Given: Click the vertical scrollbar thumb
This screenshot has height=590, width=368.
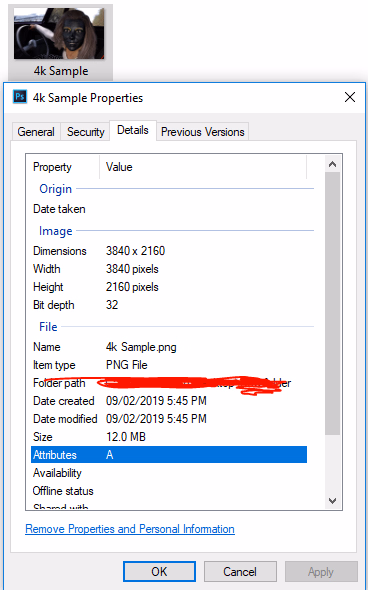Looking at the screenshot, I should [x=332, y=303].
